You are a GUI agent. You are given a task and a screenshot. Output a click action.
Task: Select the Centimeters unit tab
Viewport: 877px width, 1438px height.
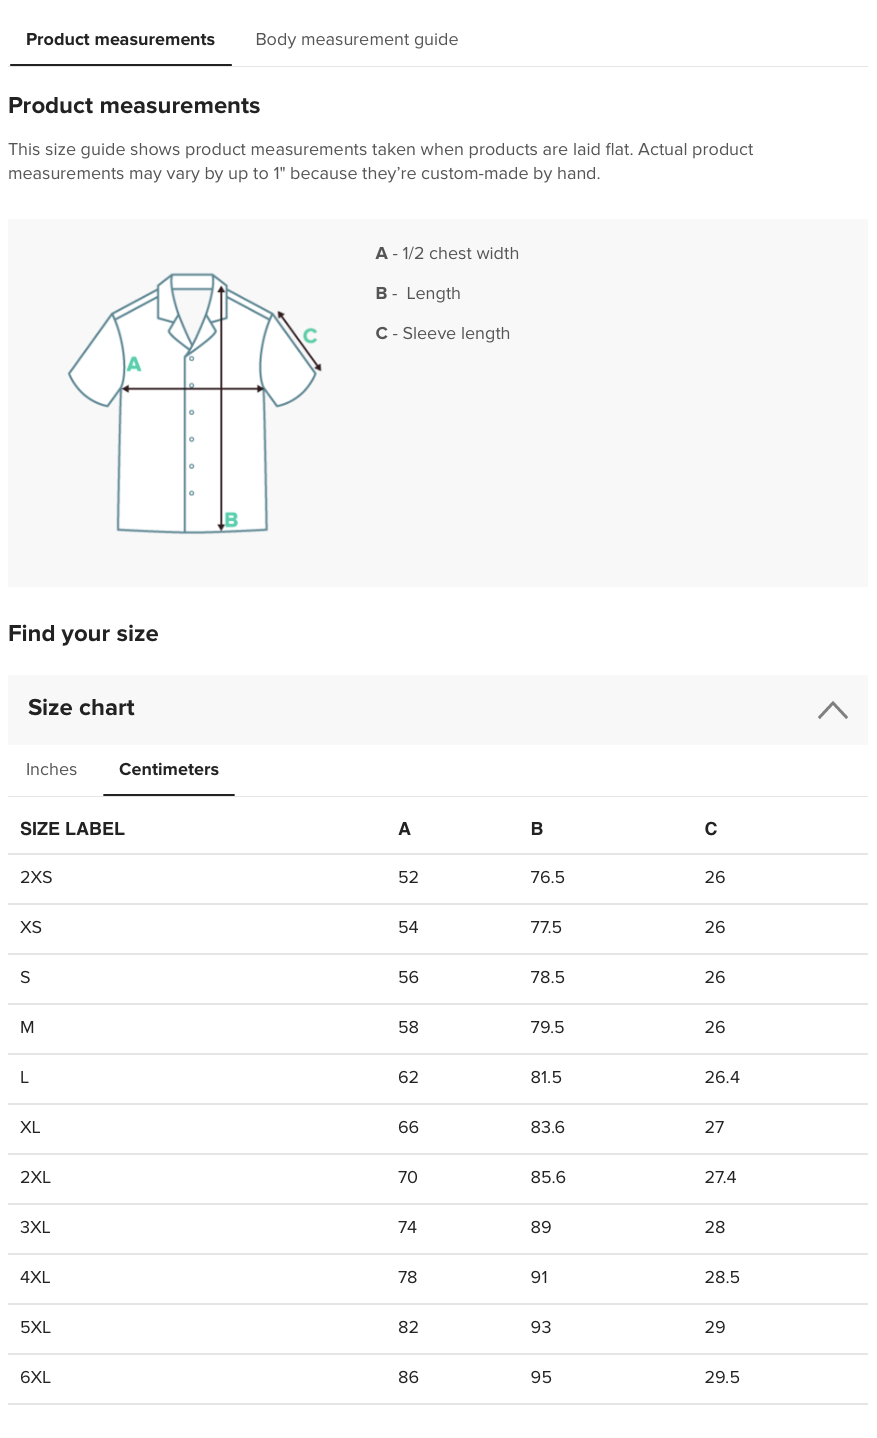click(168, 769)
